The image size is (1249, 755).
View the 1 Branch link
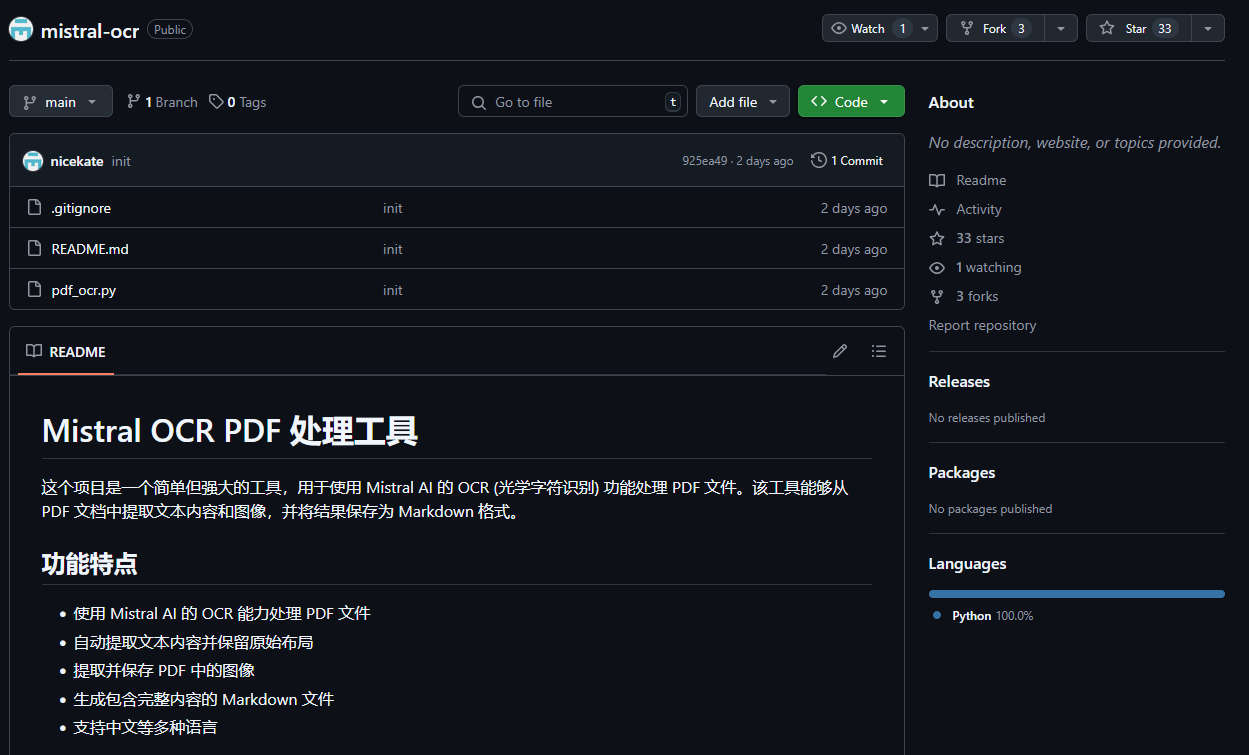click(162, 102)
